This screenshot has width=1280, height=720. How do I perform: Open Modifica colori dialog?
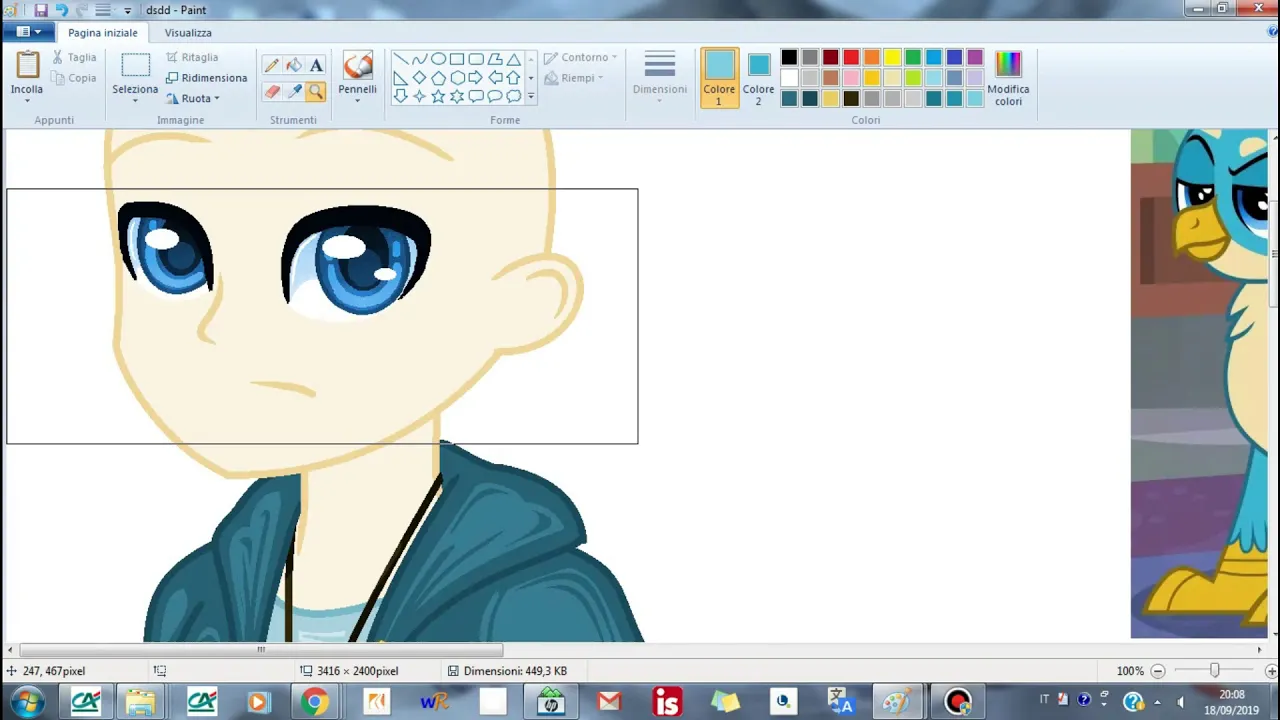[x=1008, y=78]
